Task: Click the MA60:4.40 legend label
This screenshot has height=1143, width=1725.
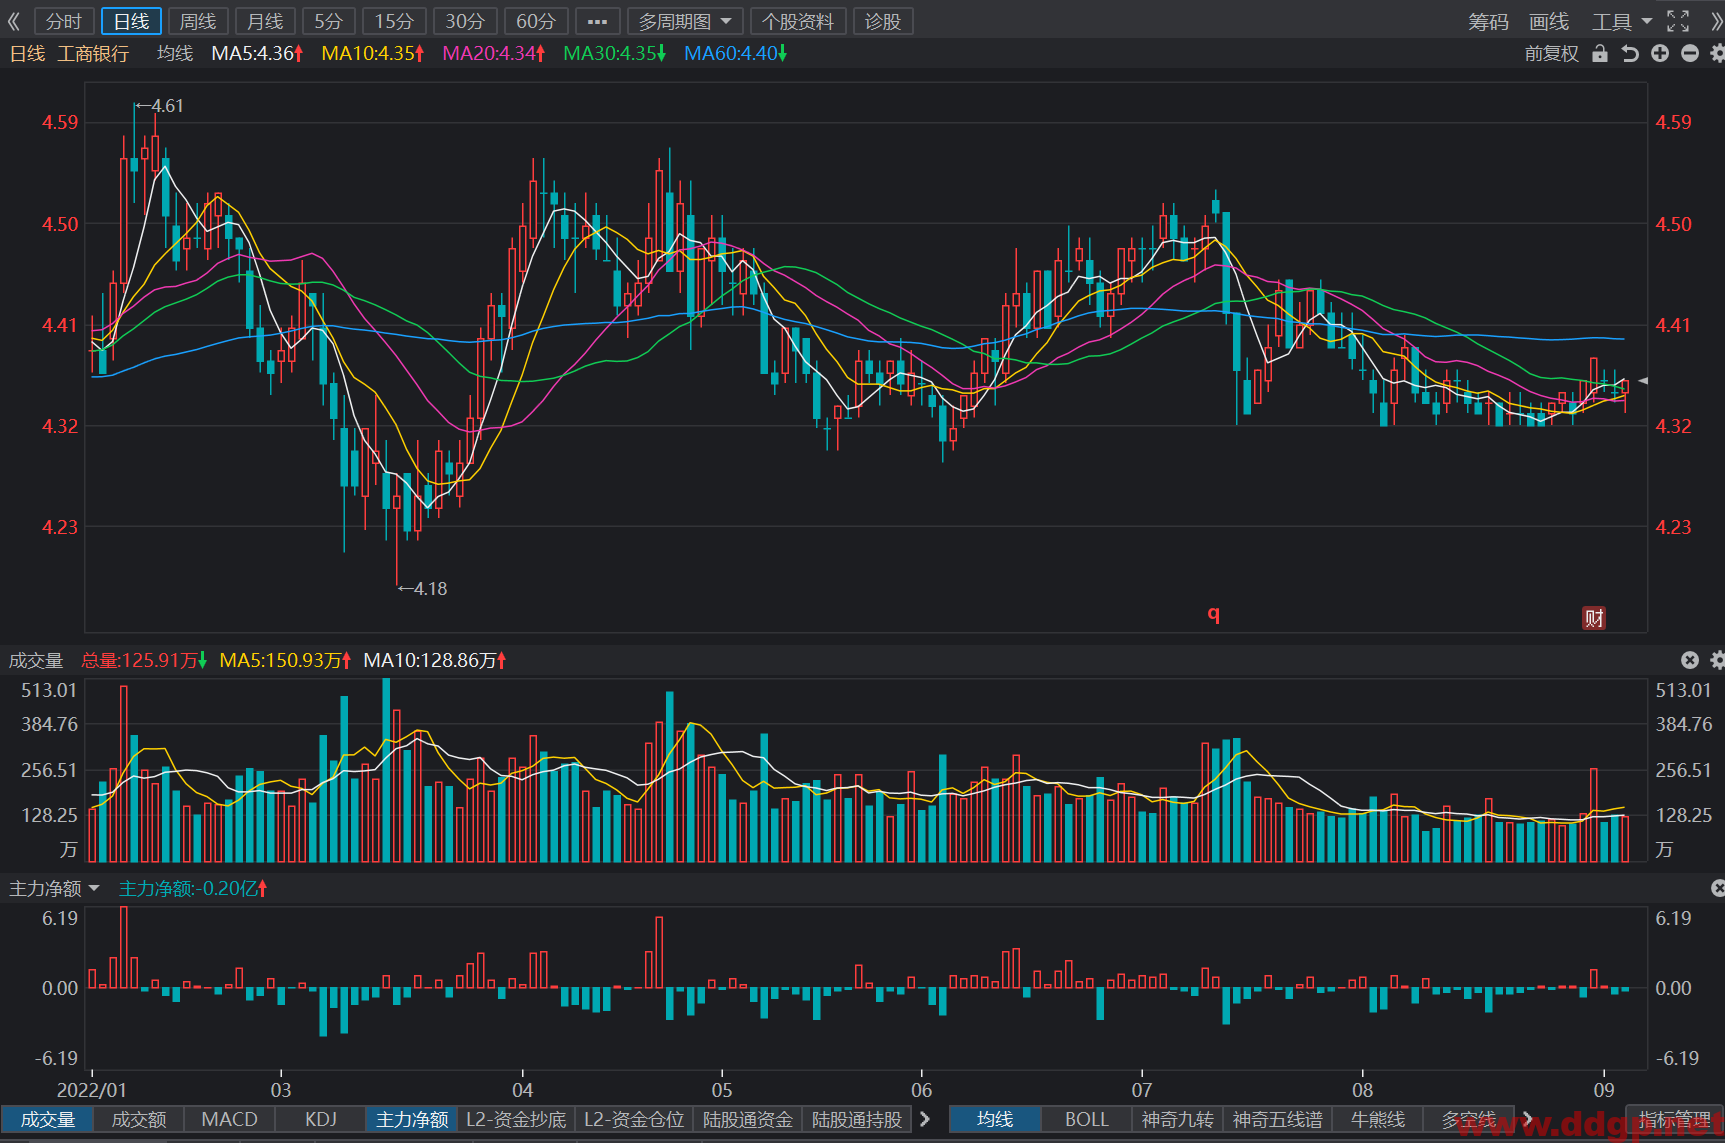Action: pyautogui.click(x=736, y=53)
